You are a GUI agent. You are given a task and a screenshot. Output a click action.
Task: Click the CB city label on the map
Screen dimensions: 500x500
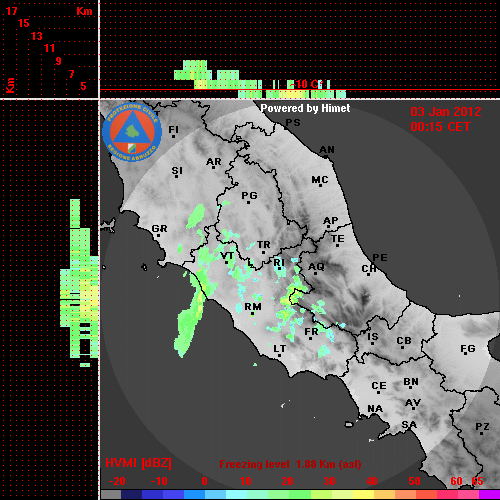[x=404, y=341]
